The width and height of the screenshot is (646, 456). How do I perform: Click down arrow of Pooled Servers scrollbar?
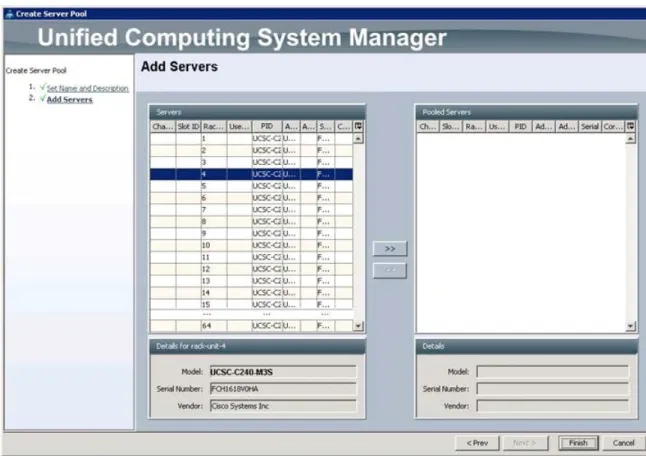(630, 326)
